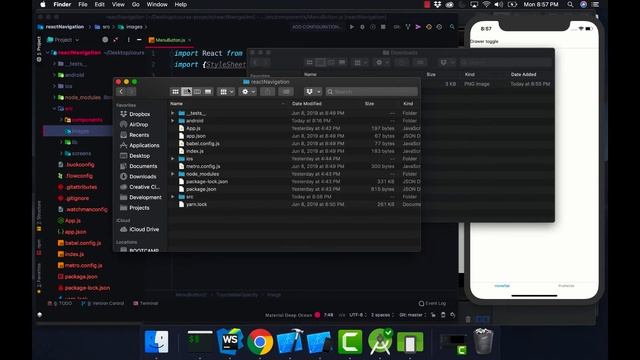Screen dimensions: 640x360
Task: Expand the __tests__ folder in Finder list
Action: tap(173, 113)
